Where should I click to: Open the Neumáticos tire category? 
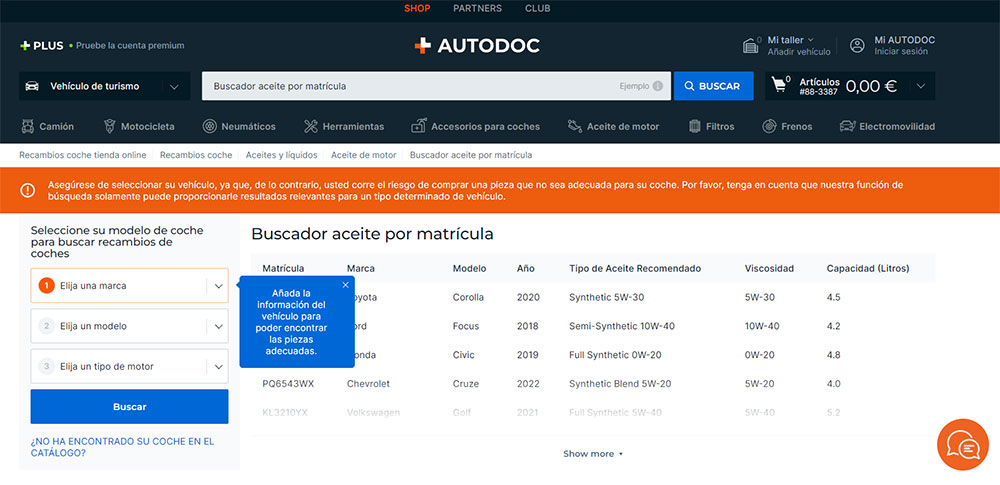[x=239, y=127]
